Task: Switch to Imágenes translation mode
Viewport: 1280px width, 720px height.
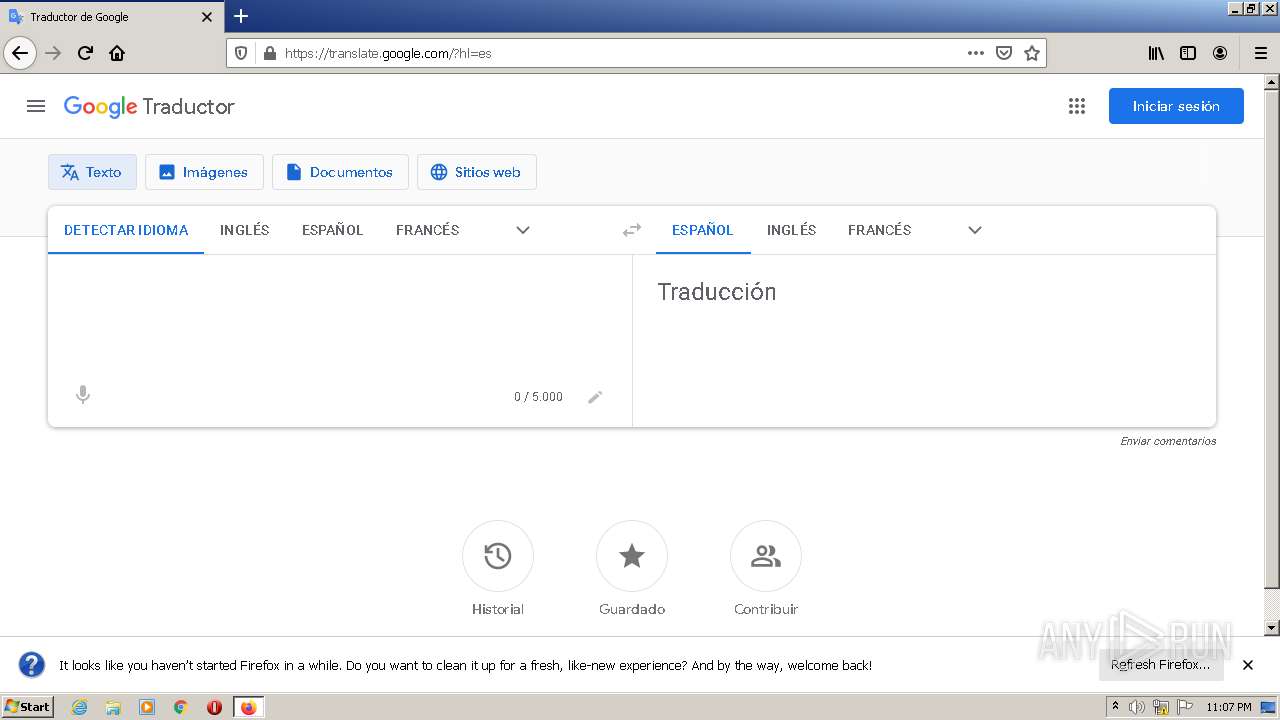Action: (204, 172)
